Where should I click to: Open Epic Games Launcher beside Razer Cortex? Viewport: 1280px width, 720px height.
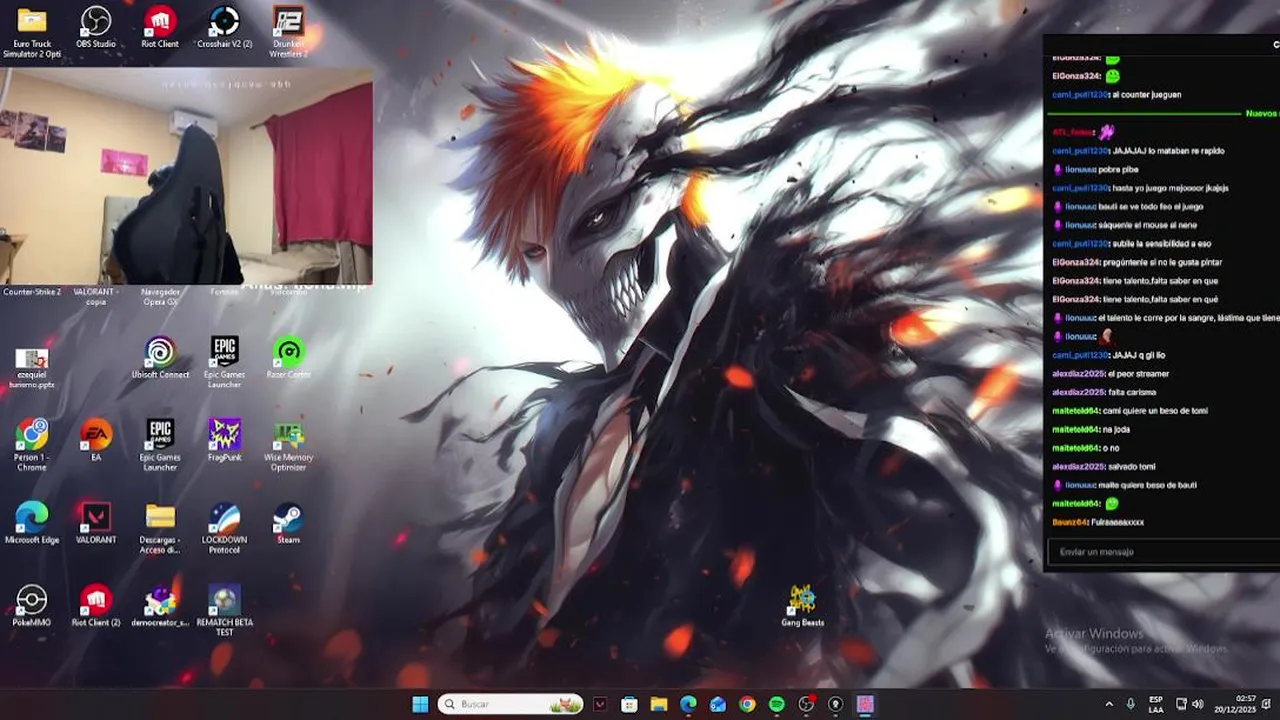click(224, 362)
